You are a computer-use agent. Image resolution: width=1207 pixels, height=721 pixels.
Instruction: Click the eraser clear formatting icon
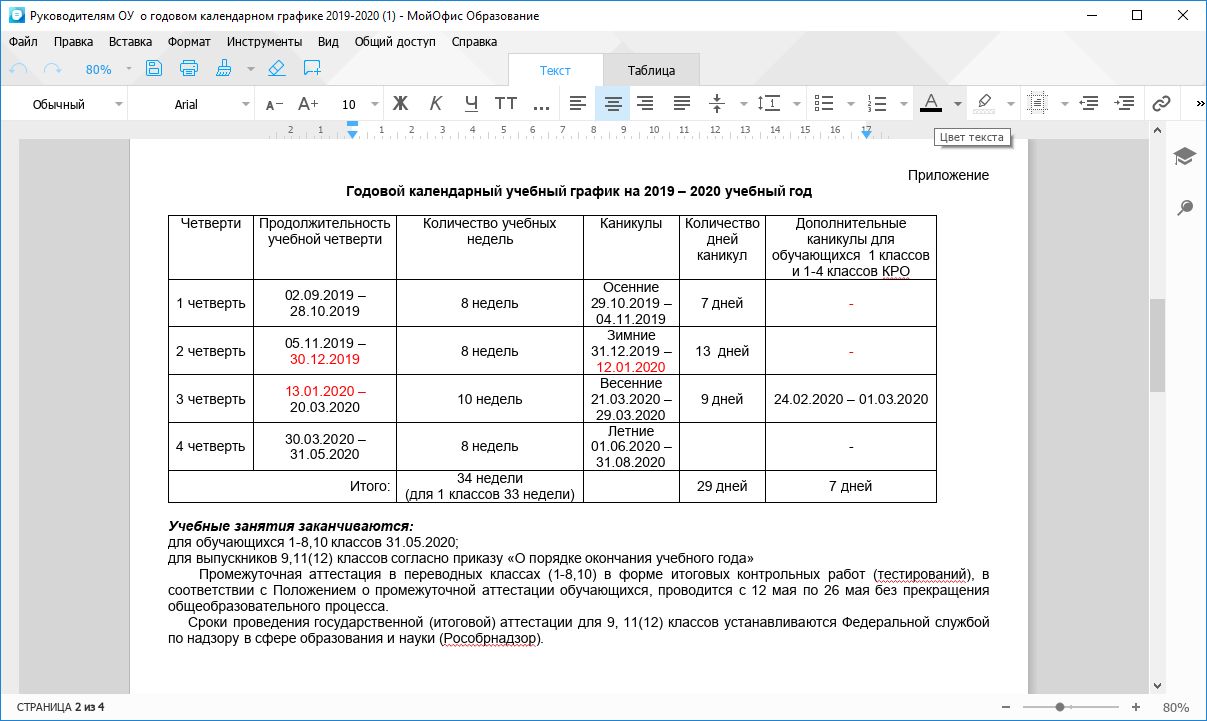[277, 69]
